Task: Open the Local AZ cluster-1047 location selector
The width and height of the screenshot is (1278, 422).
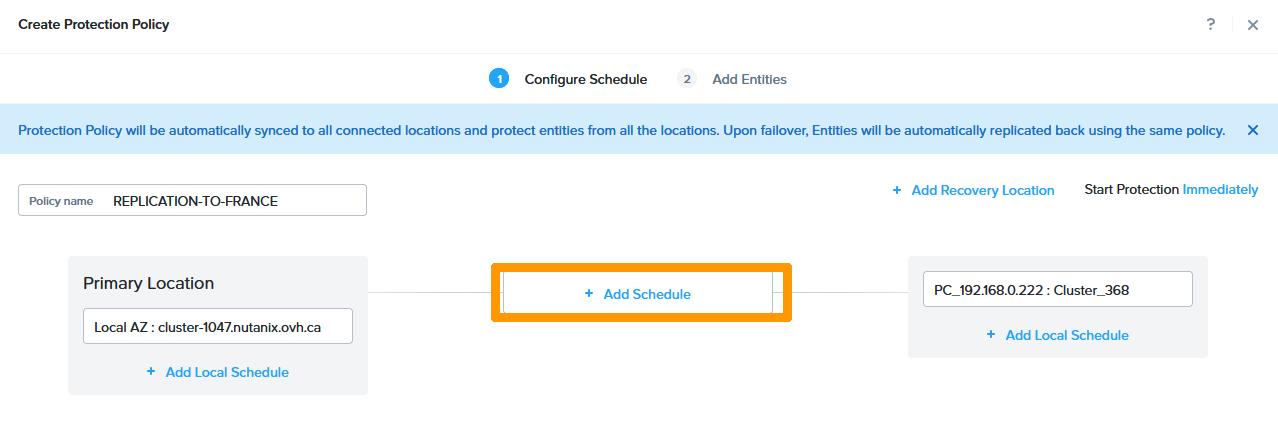Action: point(218,326)
